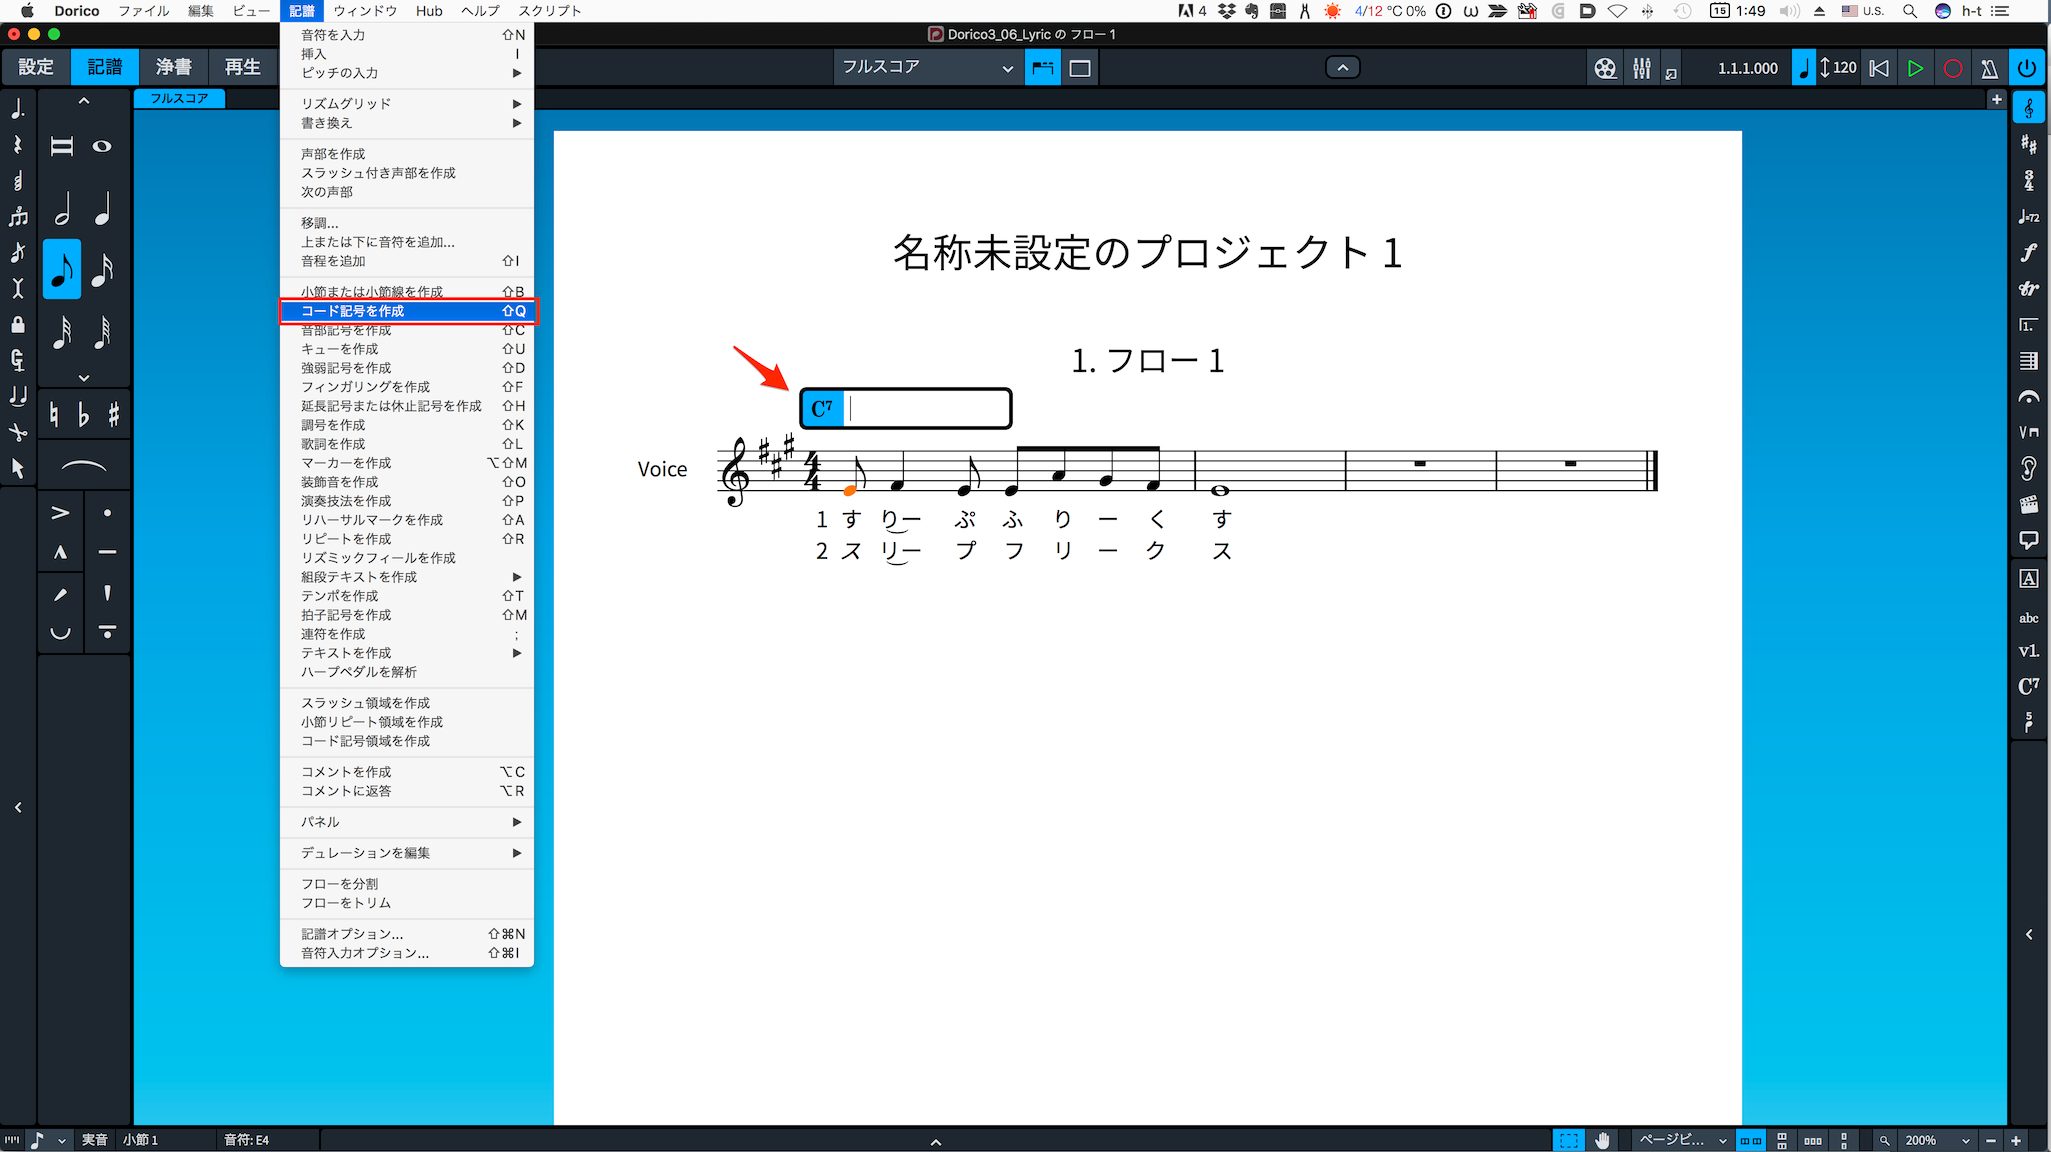Screen dimensions: 2051x1152
Task: Click the chord symbol input popover
Action: point(906,409)
